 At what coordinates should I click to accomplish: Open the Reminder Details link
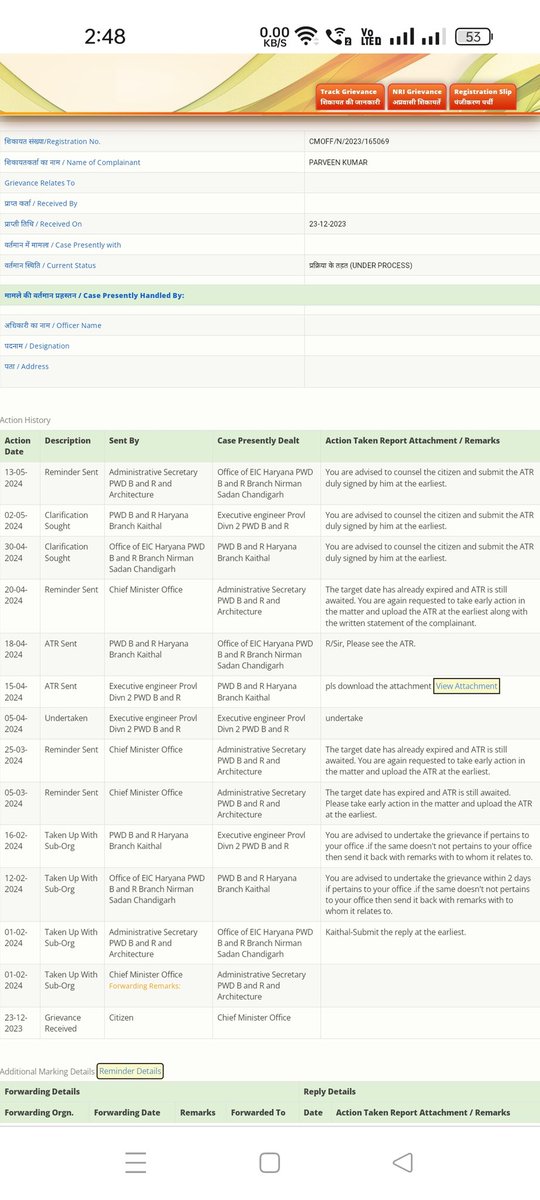(130, 1071)
